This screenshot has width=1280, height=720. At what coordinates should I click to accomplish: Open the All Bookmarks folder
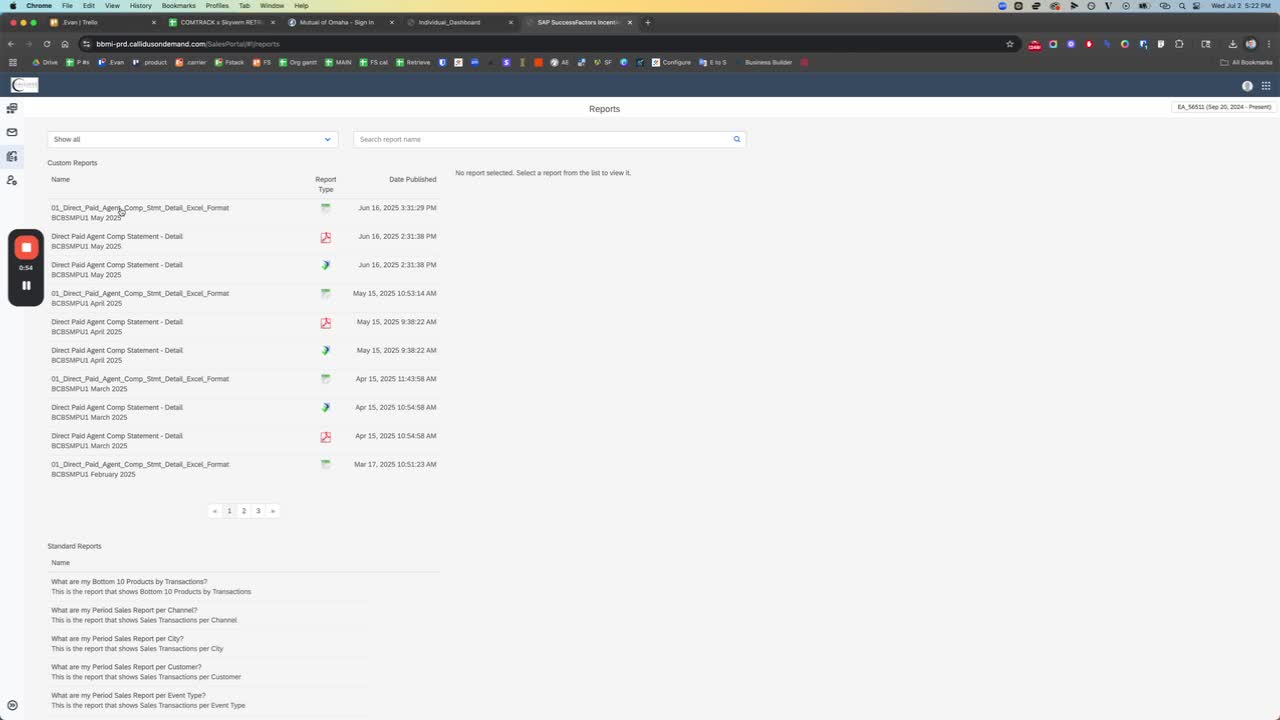click(x=1247, y=62)
